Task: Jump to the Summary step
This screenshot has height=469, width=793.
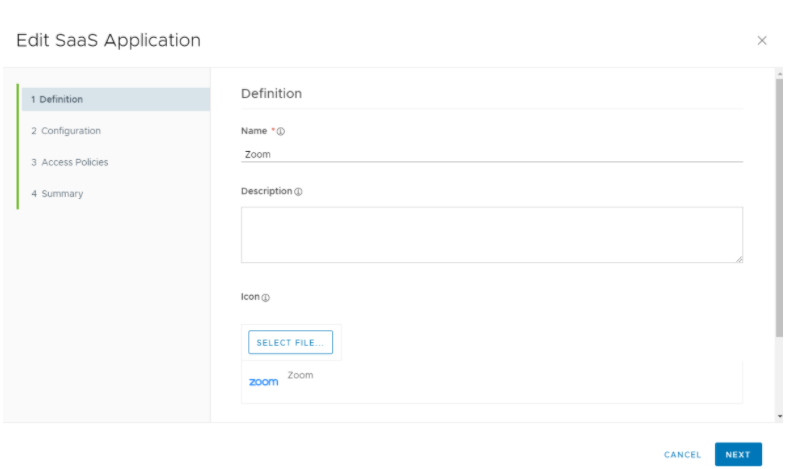Action: click(x=57, y=194)
